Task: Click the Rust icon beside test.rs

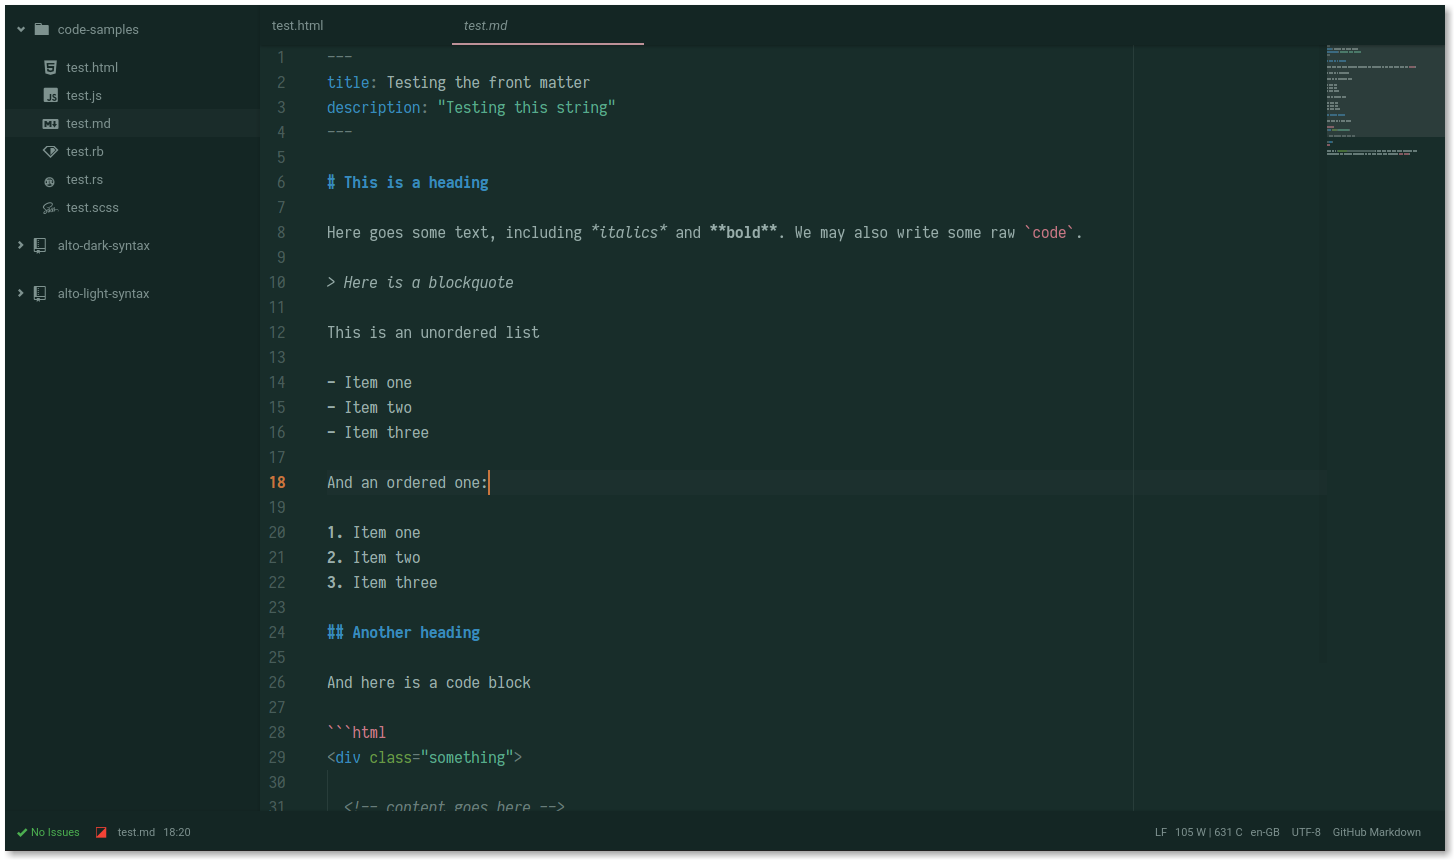Action: click(x=50, y=181)
